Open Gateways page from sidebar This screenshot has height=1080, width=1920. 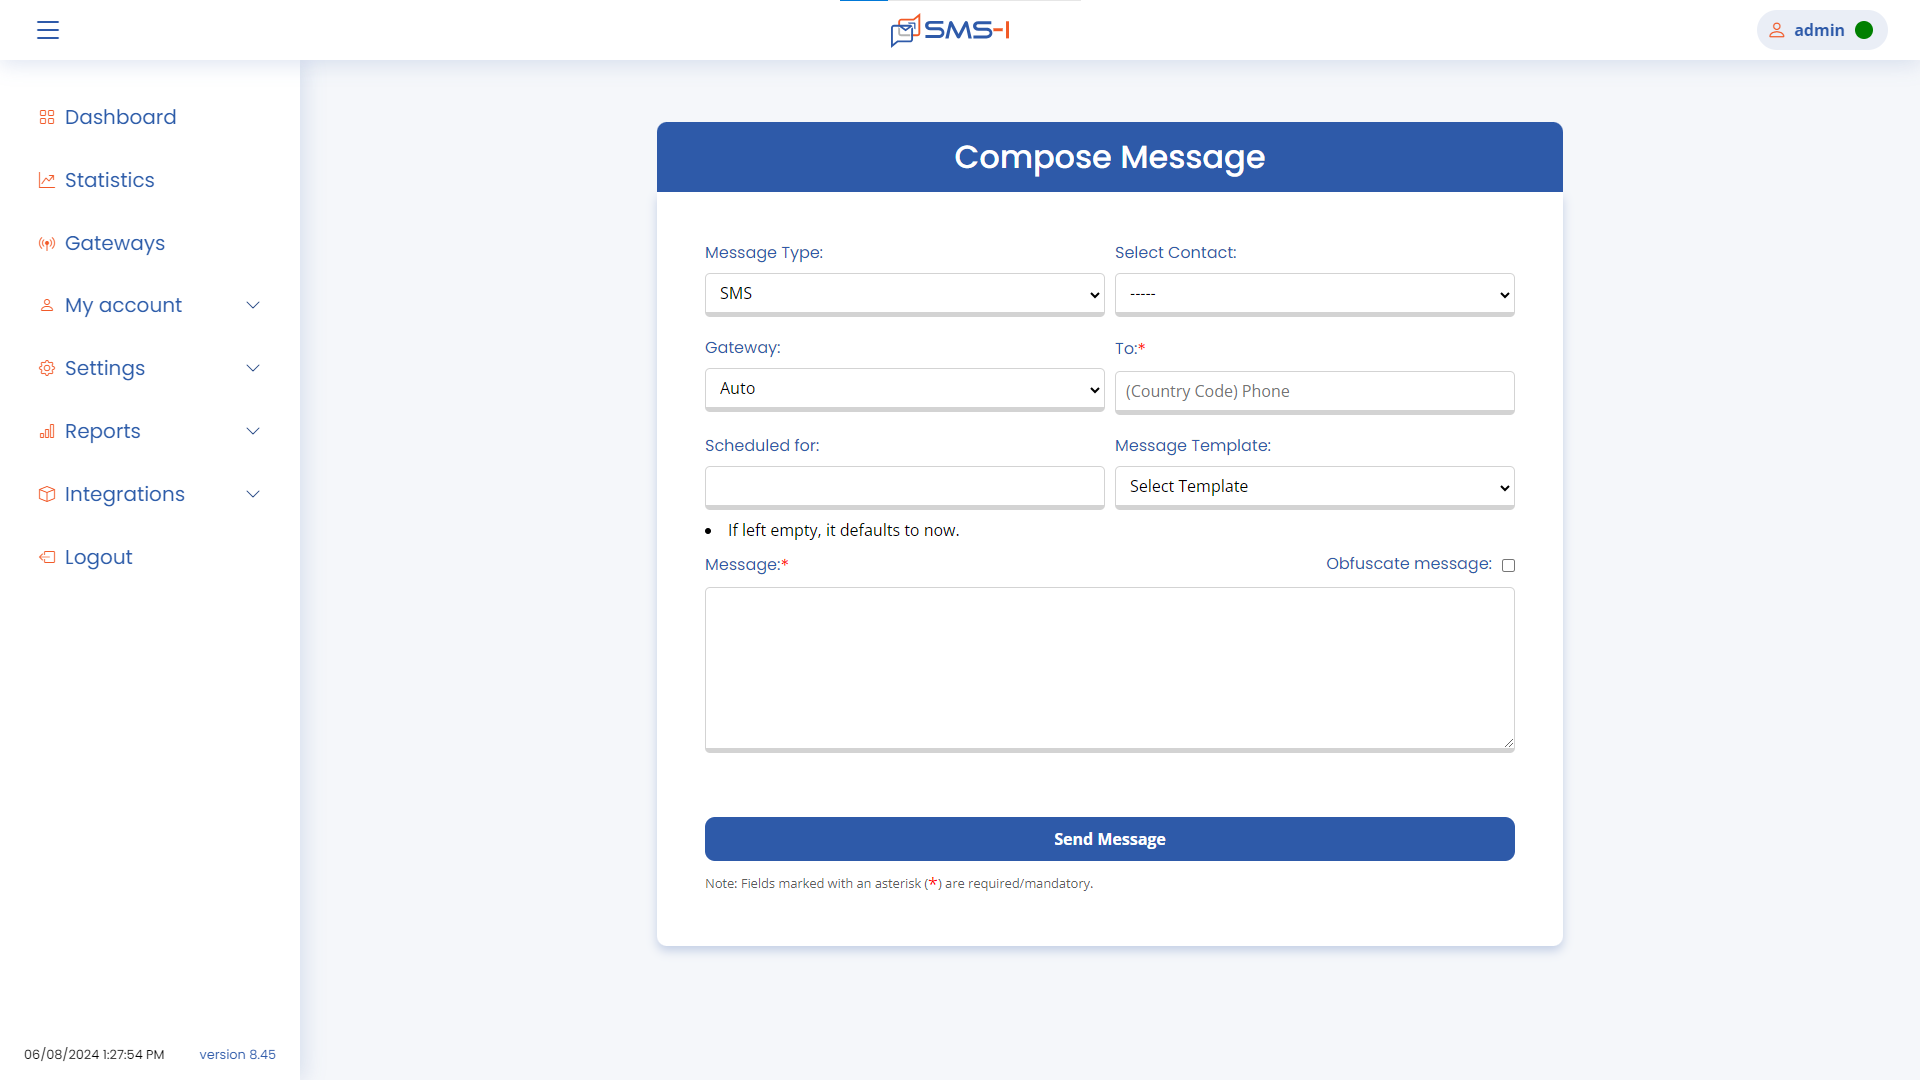(114, 243)
